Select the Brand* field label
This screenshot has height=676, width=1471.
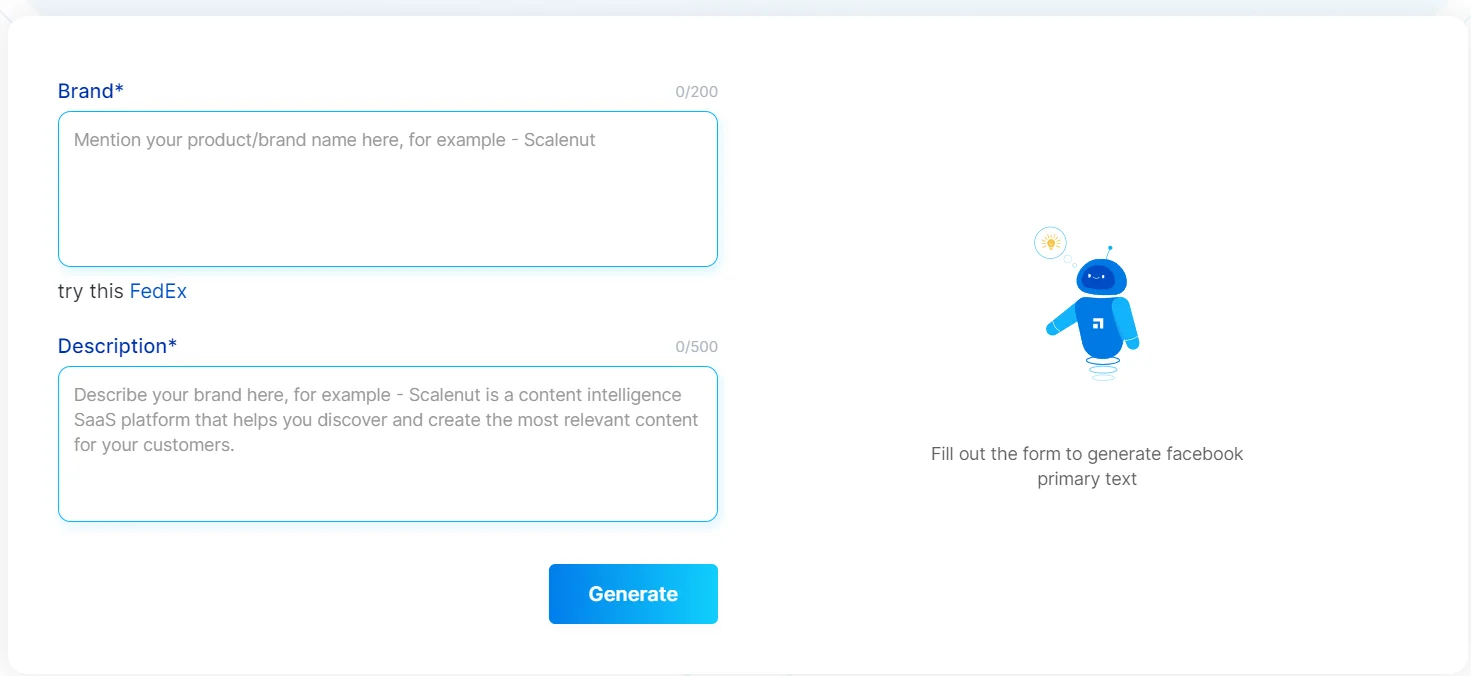coord(90,91)
